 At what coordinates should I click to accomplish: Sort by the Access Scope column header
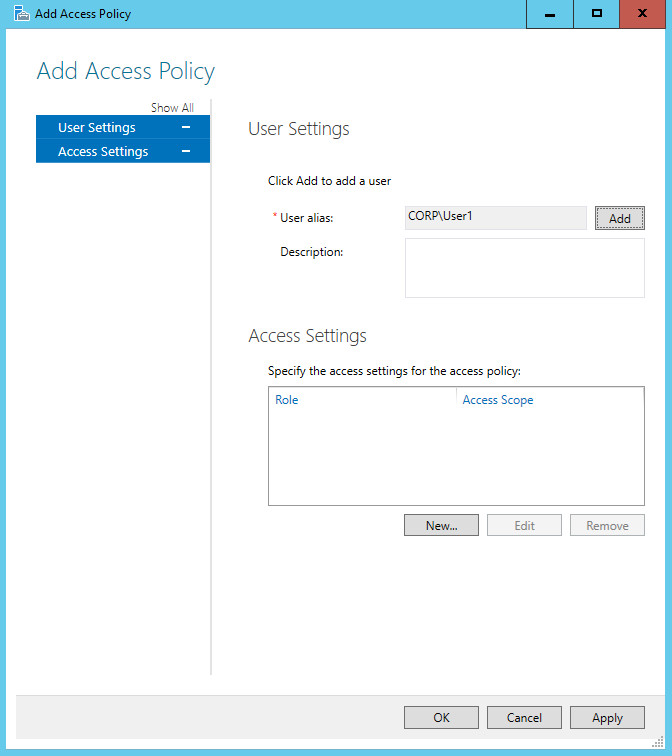[x=497, y=400]
